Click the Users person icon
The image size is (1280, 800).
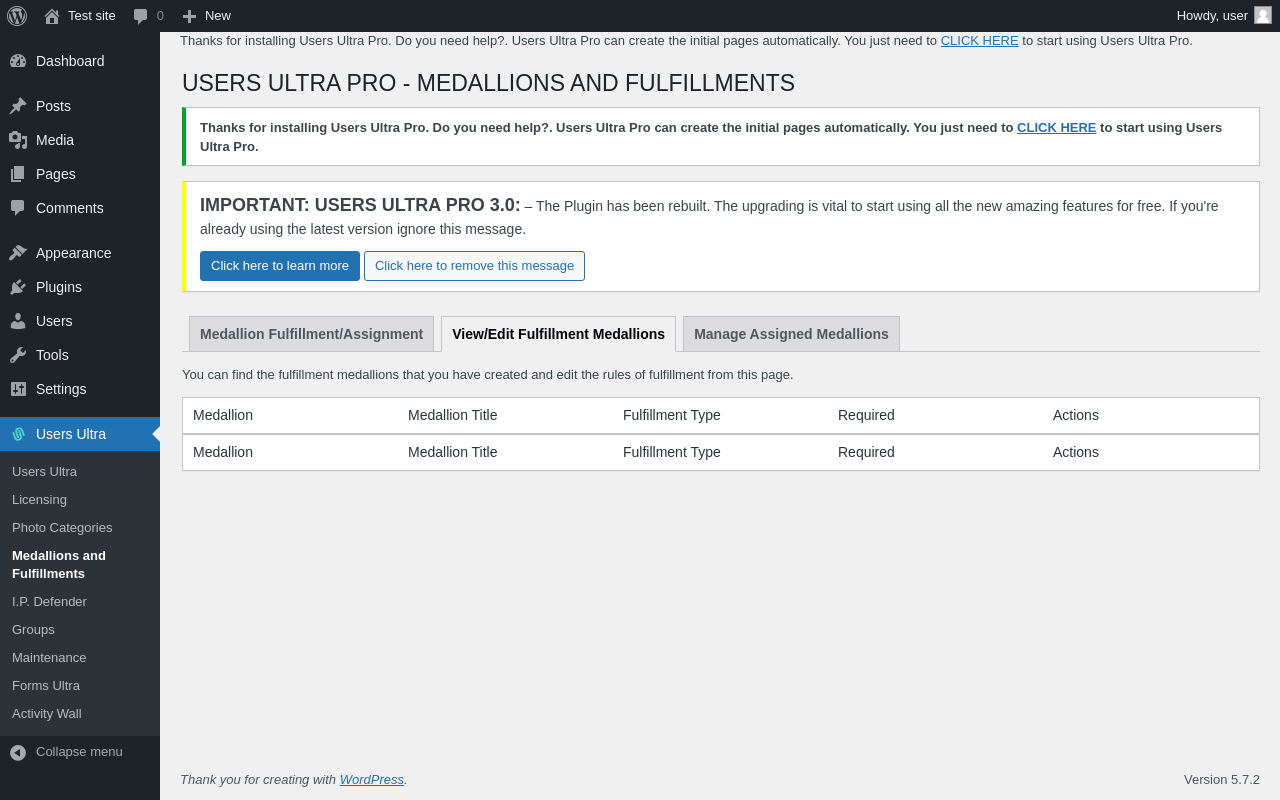click(18, 321)
